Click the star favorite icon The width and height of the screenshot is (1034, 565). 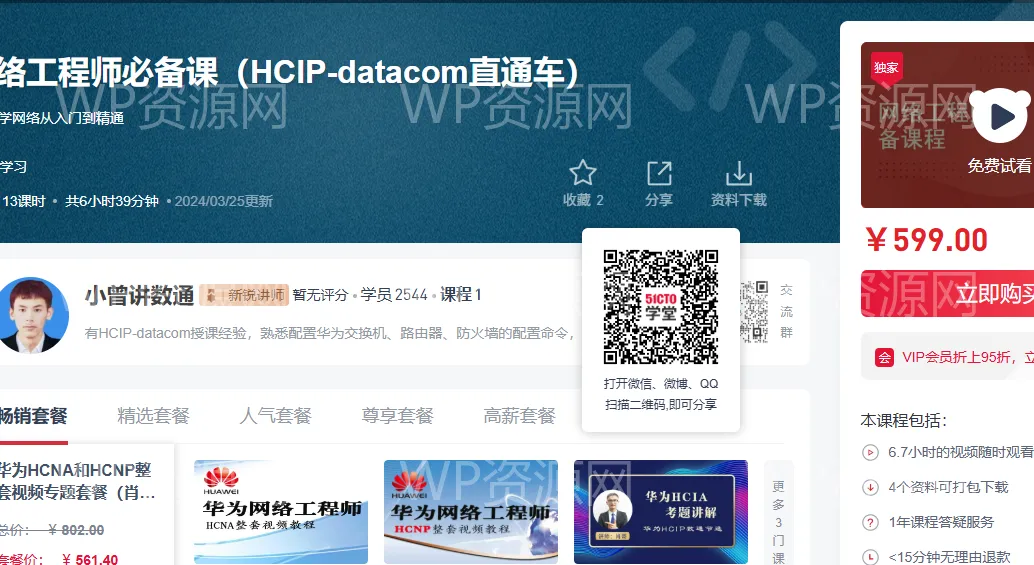click(582, 173)
